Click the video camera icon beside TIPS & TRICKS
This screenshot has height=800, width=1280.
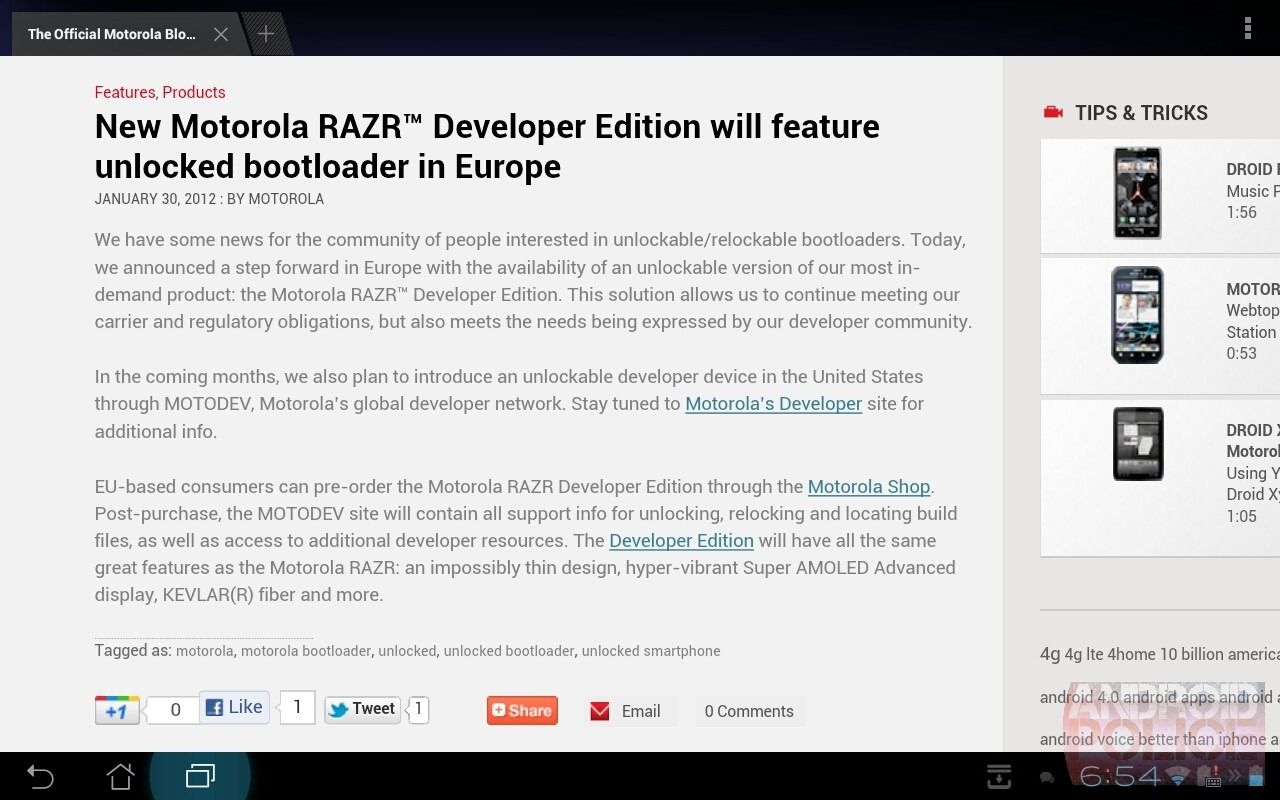pyautogui.click(x=1052, y=112)
